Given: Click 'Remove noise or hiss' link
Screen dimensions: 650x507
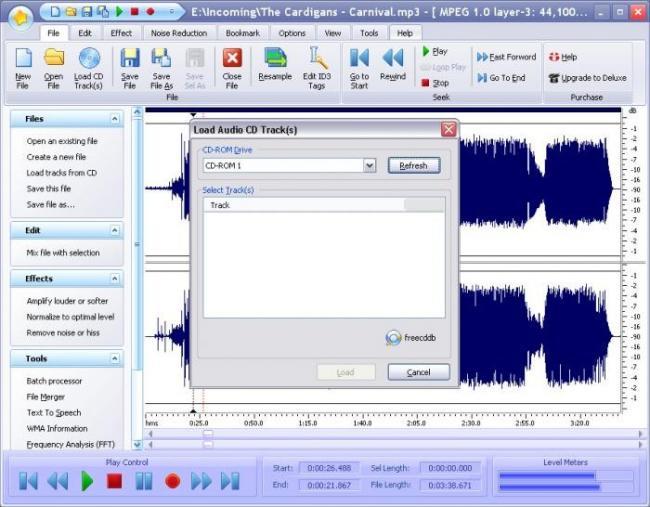Looking at the screenshot, I should [63, 332].
